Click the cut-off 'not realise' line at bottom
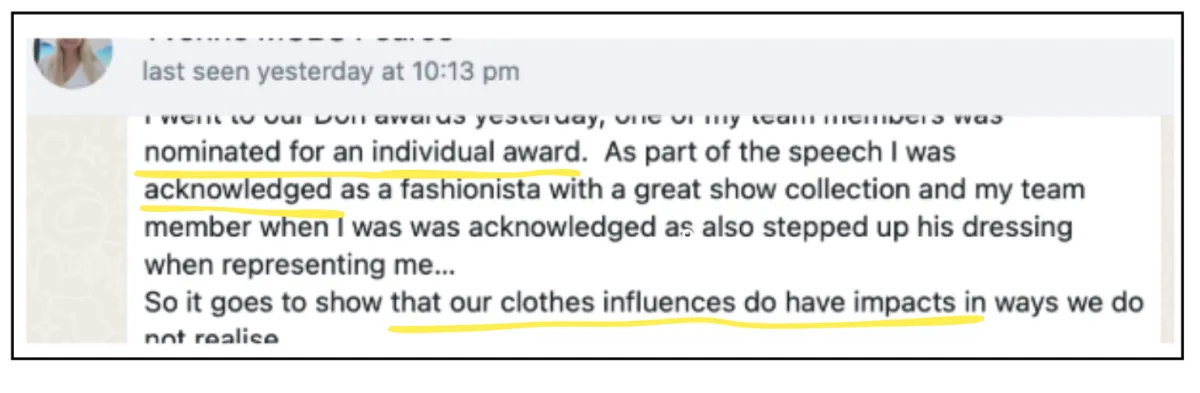 click(211, 337)
